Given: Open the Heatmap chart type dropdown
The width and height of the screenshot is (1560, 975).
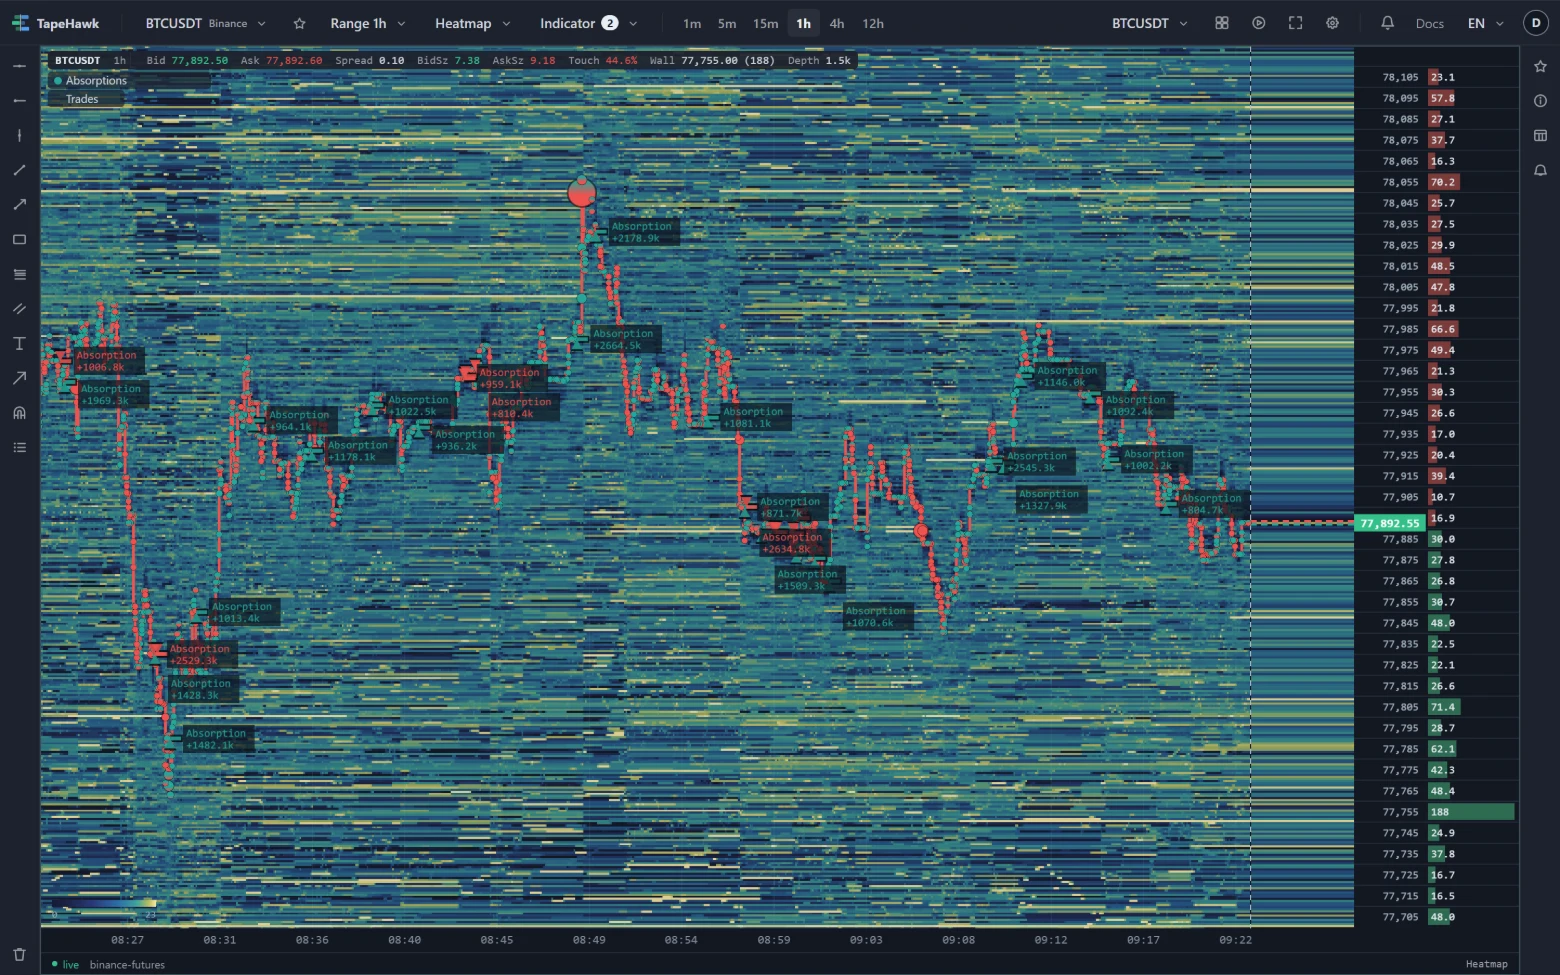Looking at the screenshot, I should tap(472, 23).
